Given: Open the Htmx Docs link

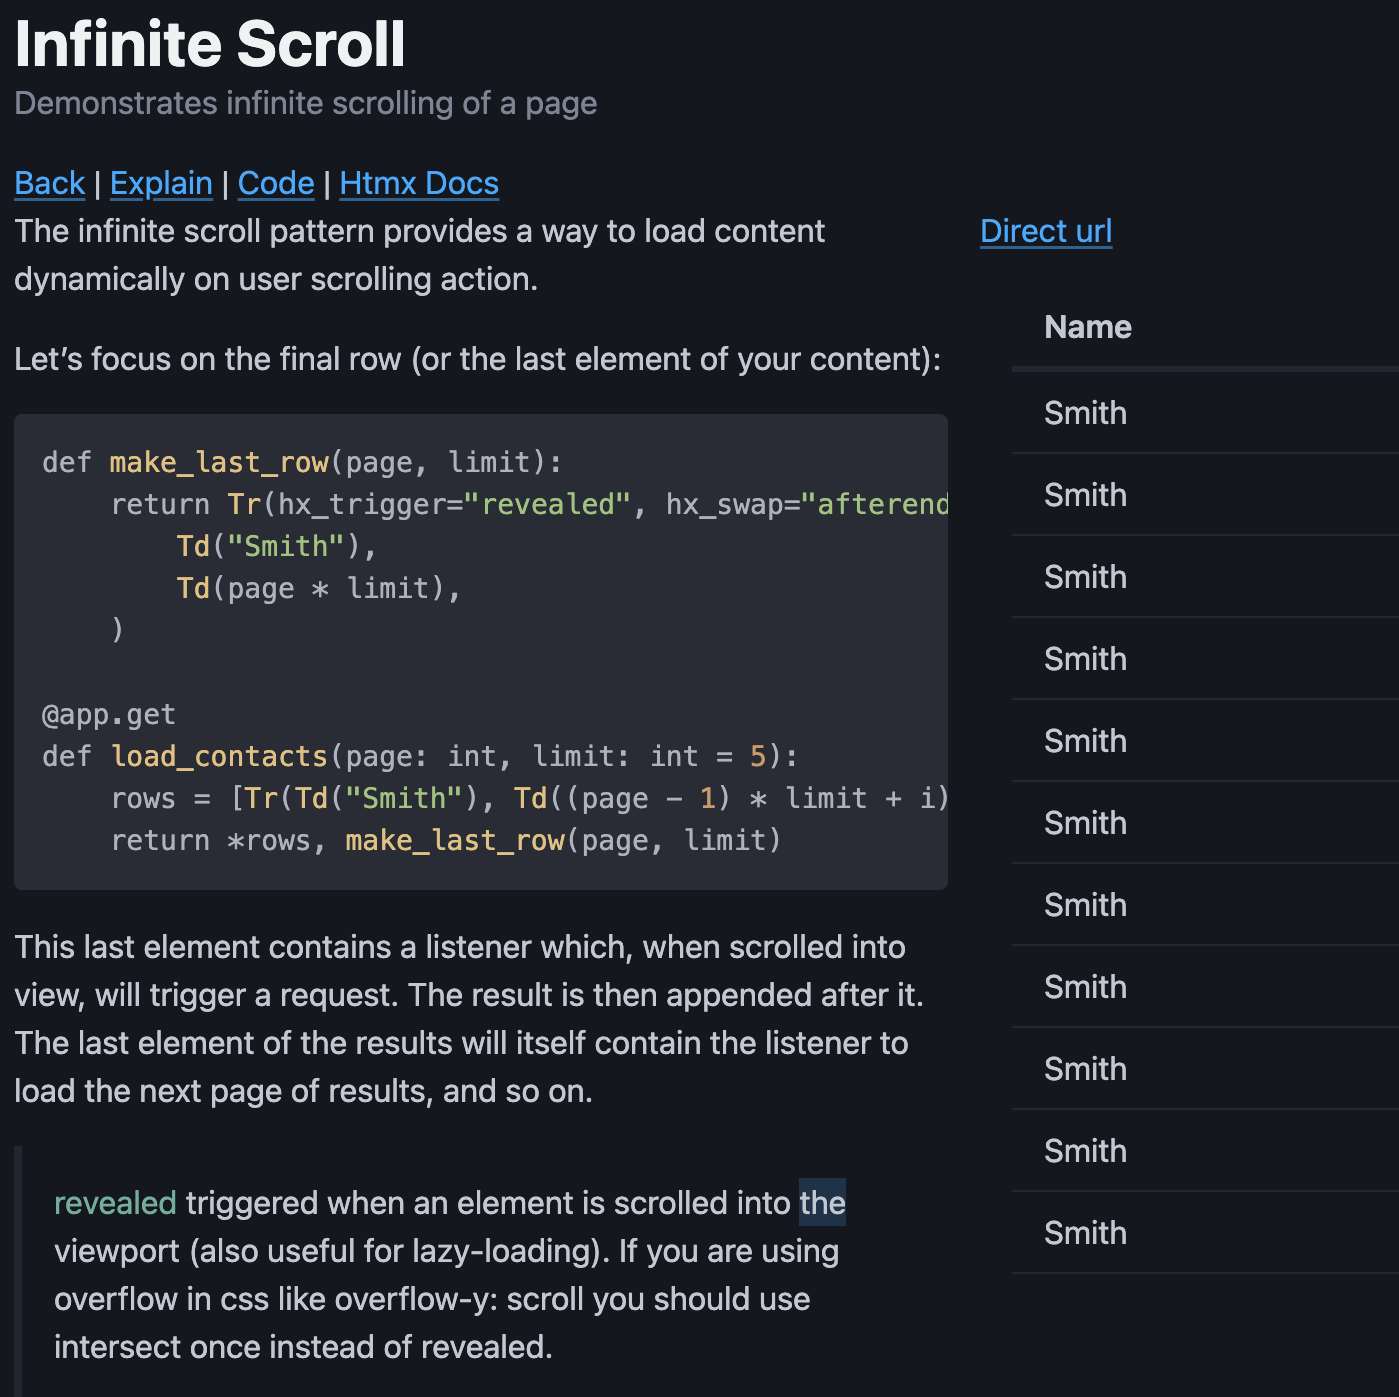Looking at the screenshot, I should point(418,183).
